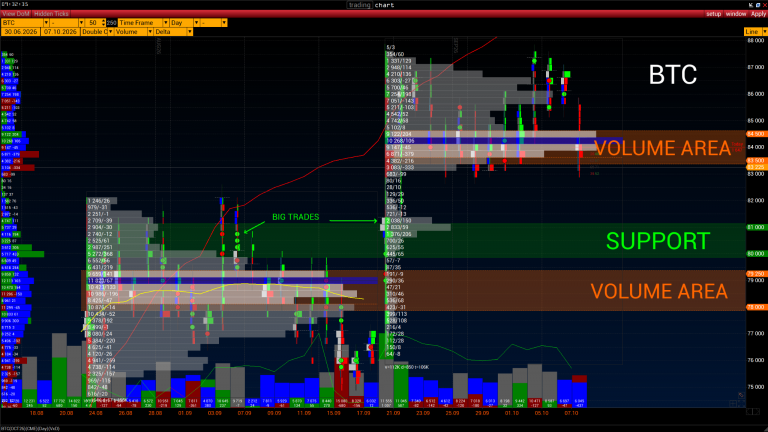Click the 85 000 price axis label

[756, 120]
